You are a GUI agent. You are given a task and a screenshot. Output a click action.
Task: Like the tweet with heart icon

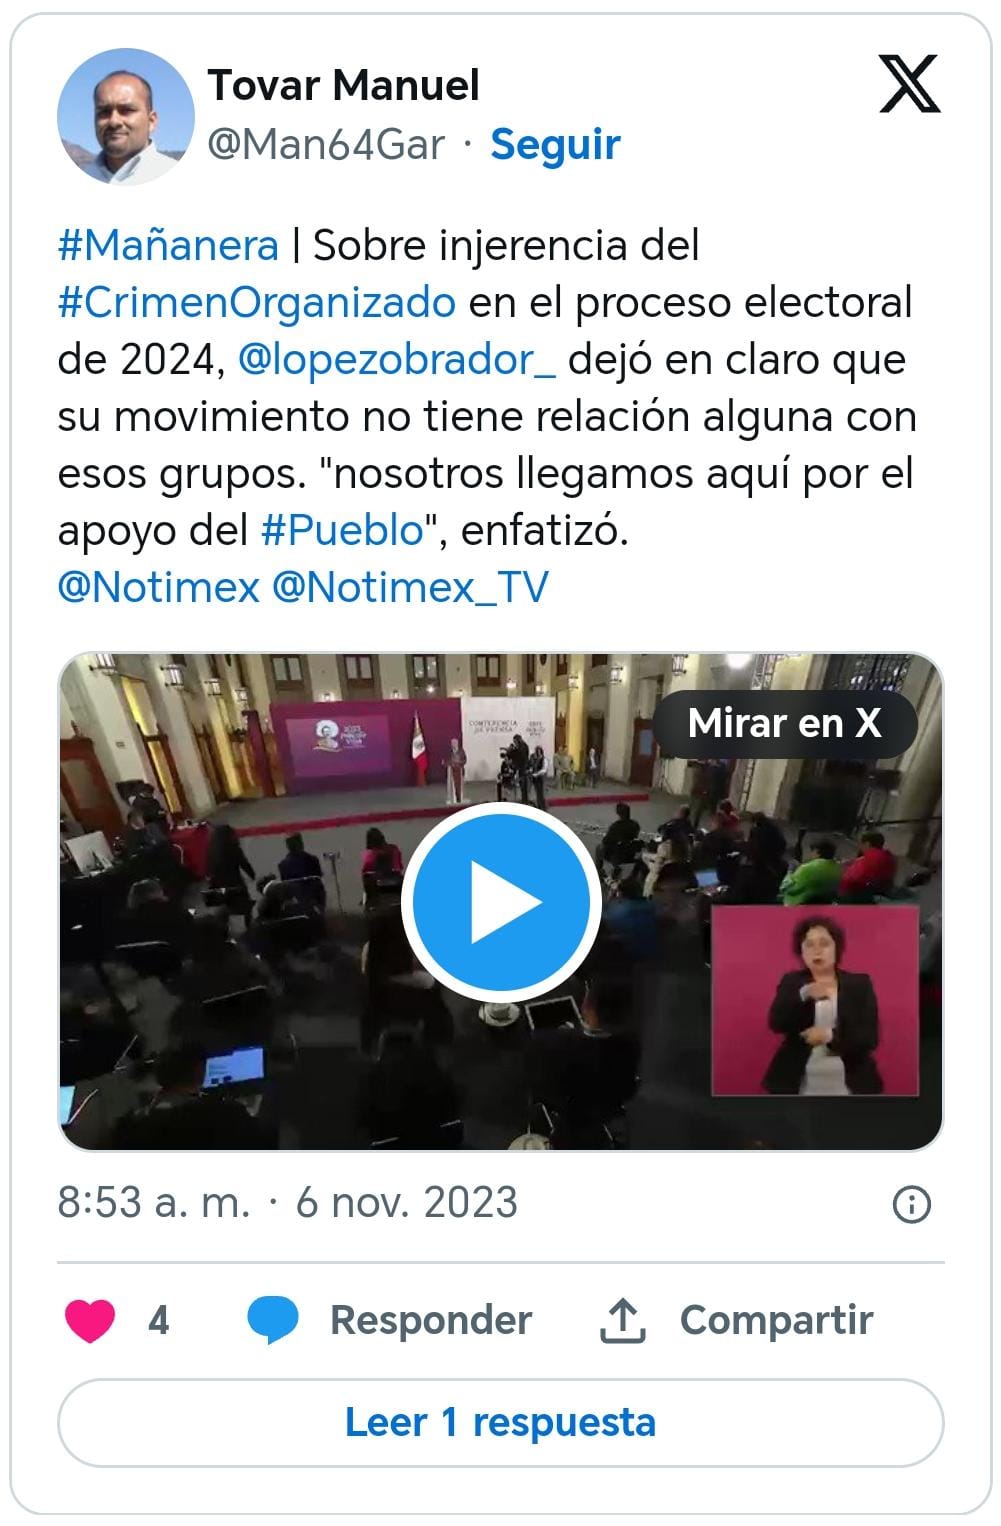[x=90, y=1320]
